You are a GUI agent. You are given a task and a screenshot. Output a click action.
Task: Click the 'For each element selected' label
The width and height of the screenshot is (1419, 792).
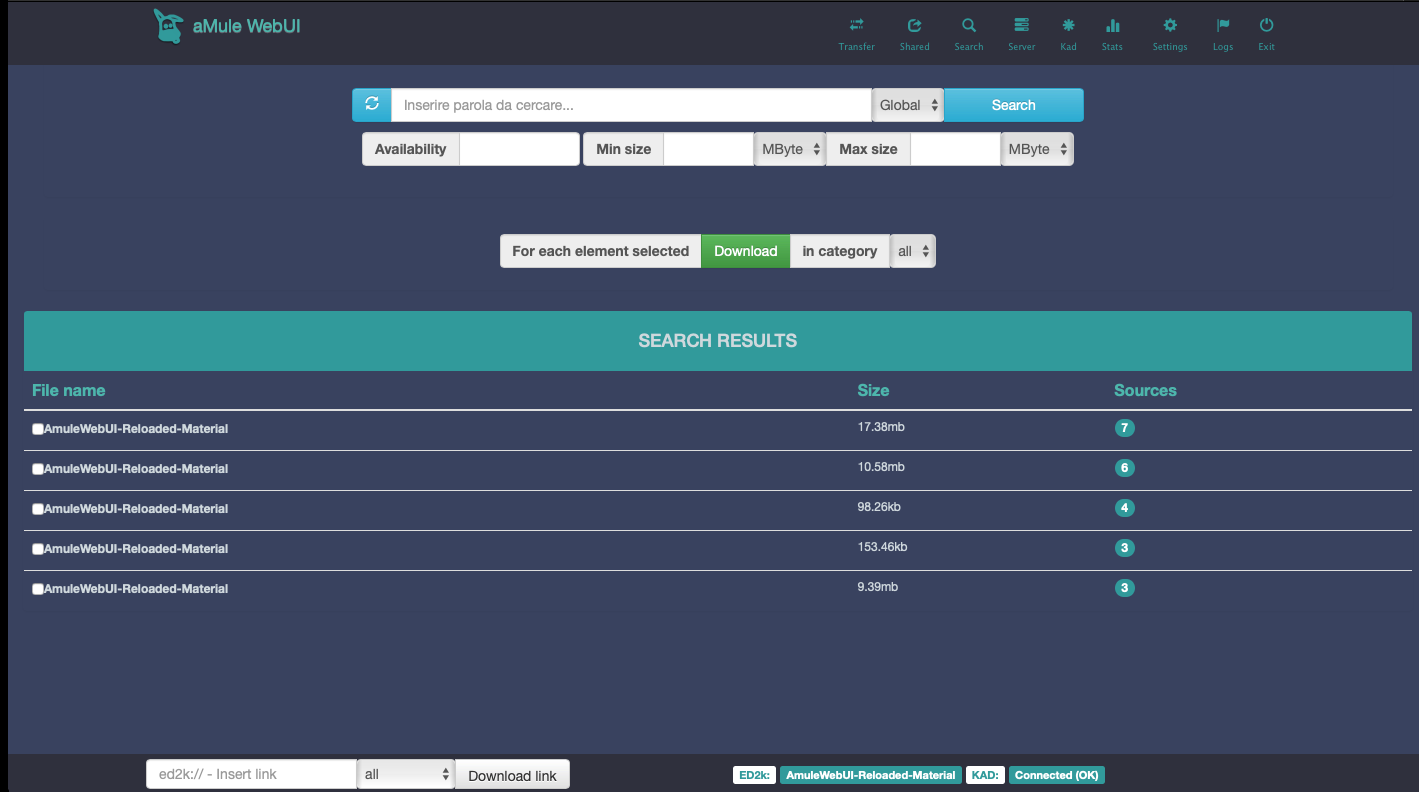[601, 251]
